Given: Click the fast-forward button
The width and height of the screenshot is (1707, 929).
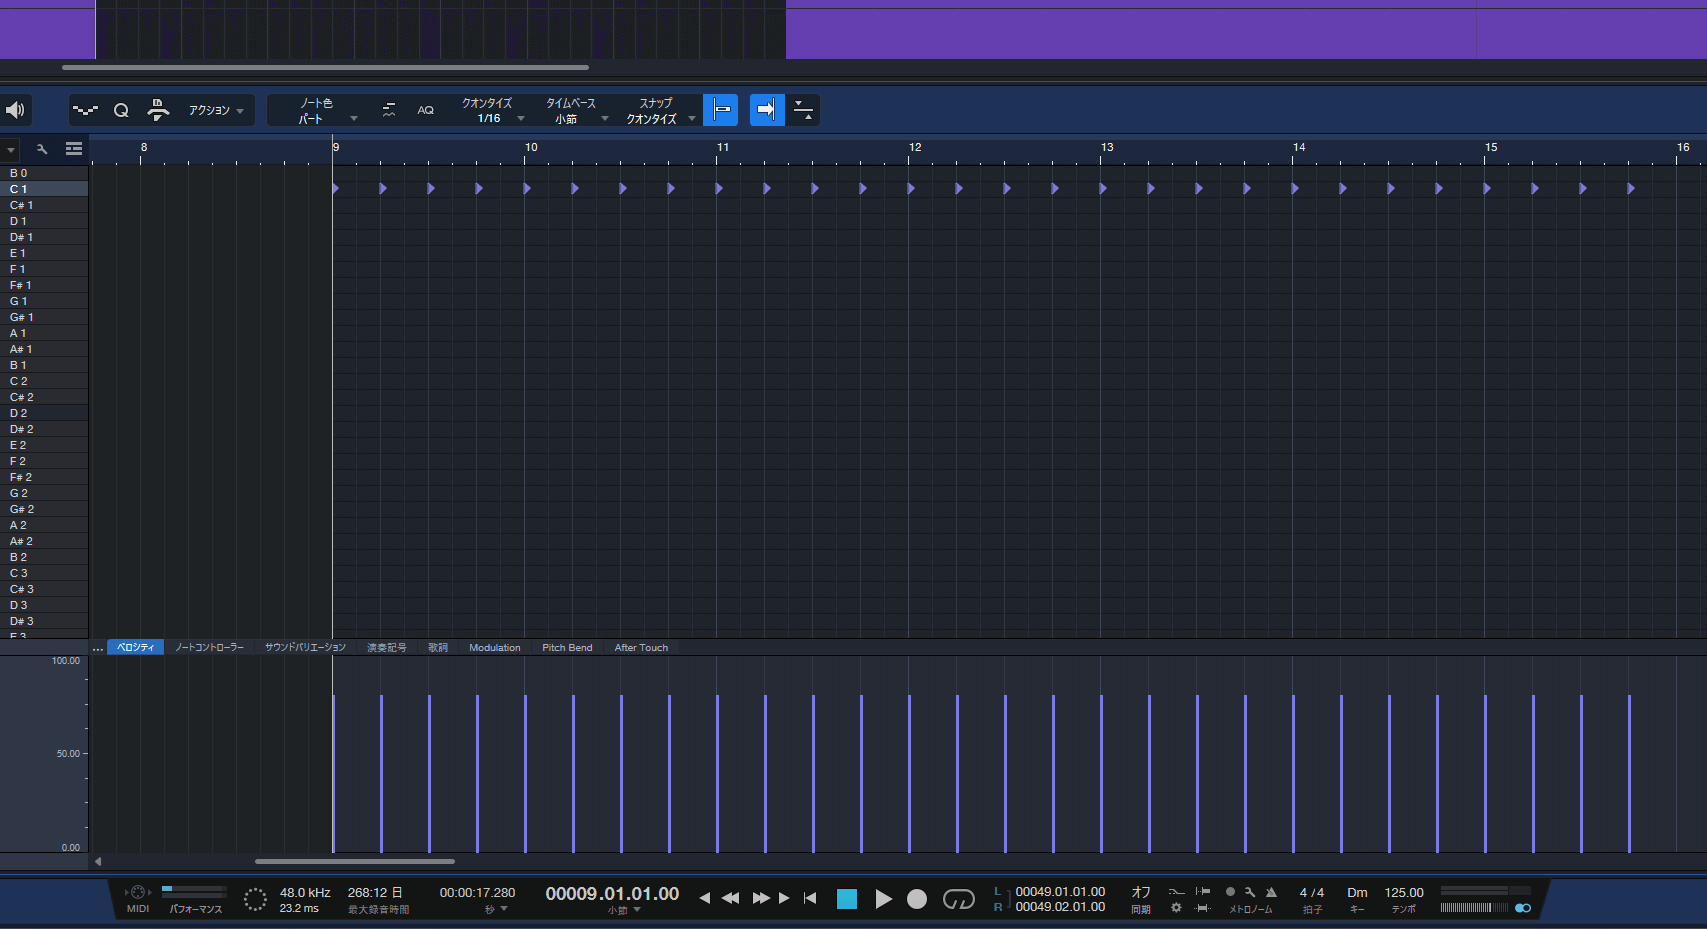Looking at the screenshot, I should pyautogui.click(x=761, y=898).
